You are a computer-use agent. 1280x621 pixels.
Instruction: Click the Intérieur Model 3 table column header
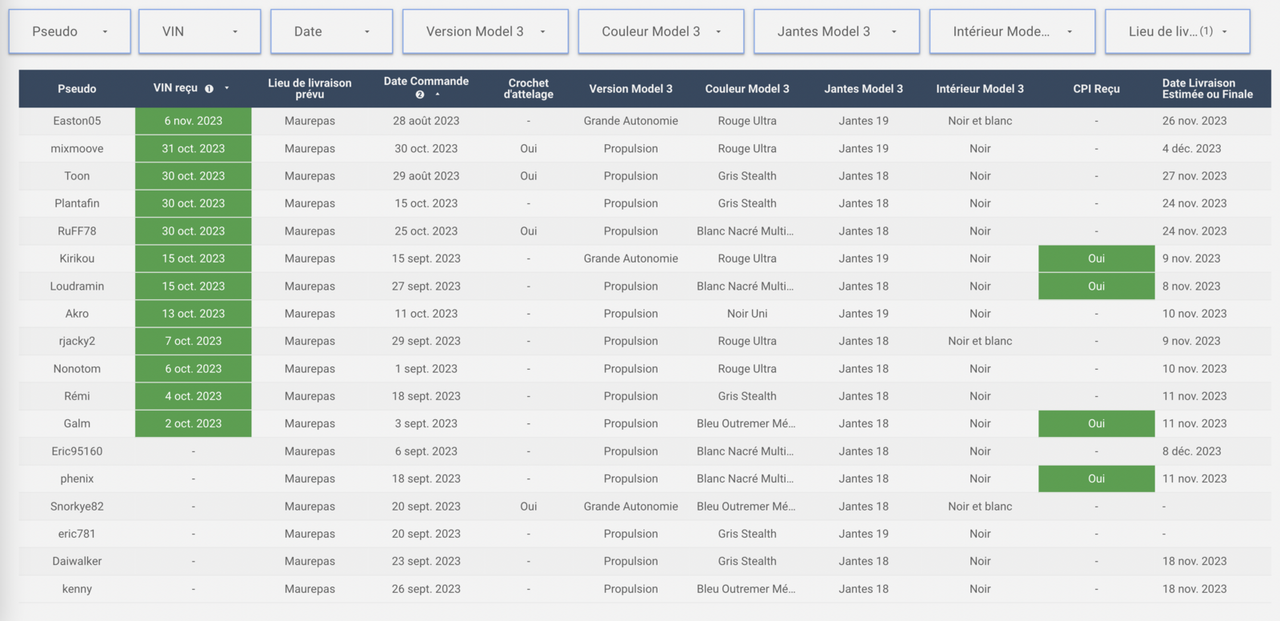[980, 89]
